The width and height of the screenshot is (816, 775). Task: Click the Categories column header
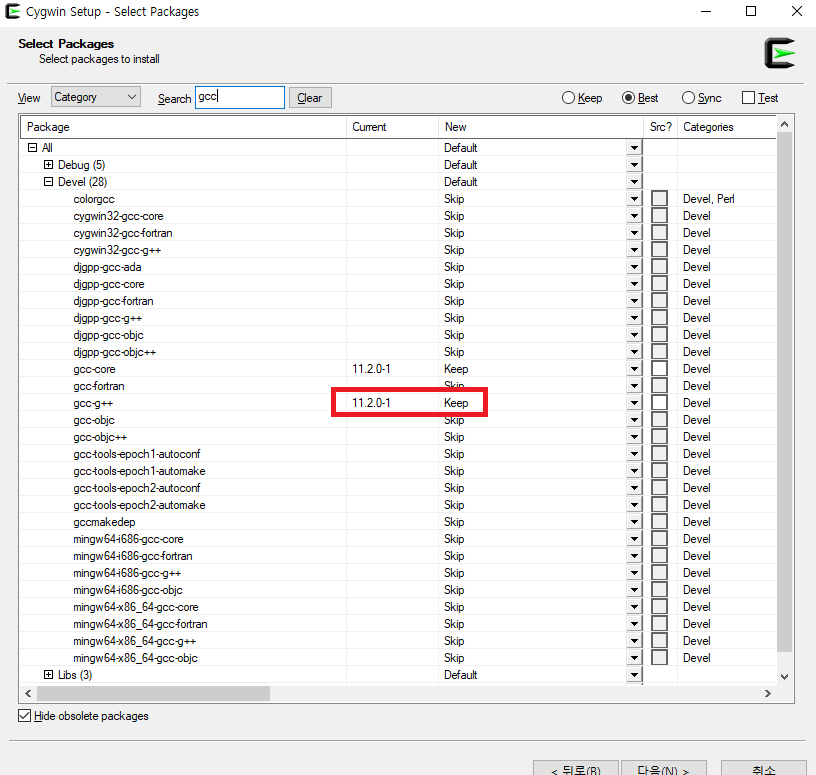click(726, 127)
